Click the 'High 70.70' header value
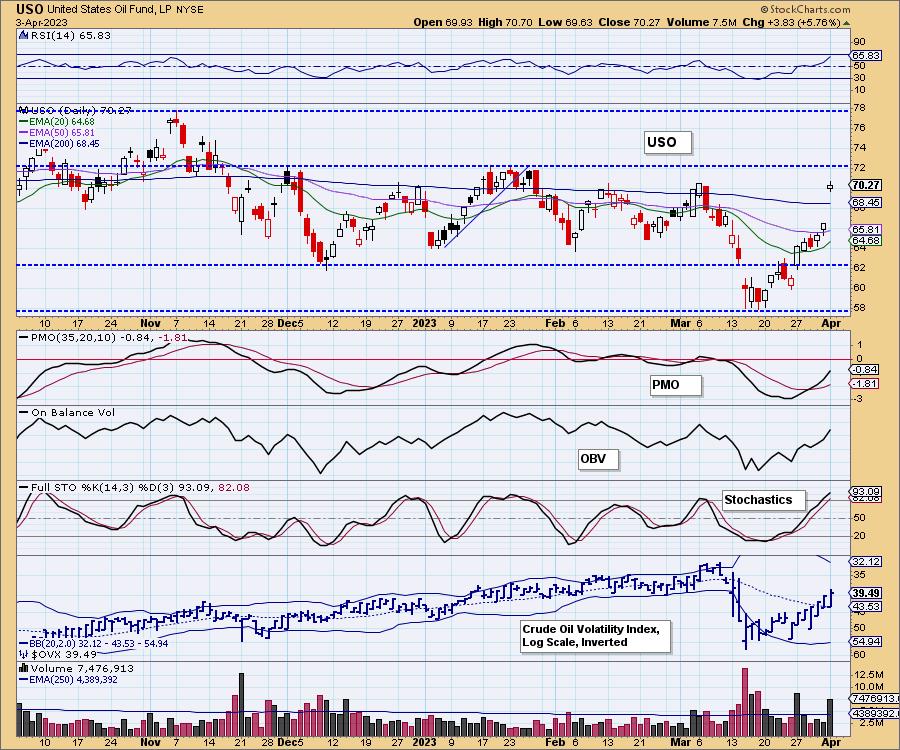The height and width of the screenshot is (750, 900). (x=505, y=22)
